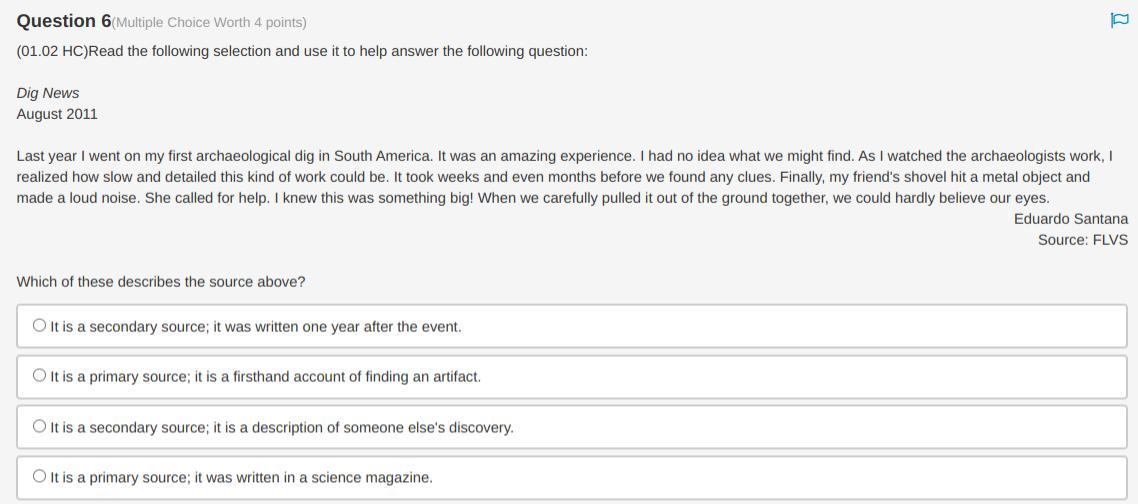This screenshot has width=1138, height=504.
Task: Click the 'Source: FLVS' attribution
Action: point(1082,240)
